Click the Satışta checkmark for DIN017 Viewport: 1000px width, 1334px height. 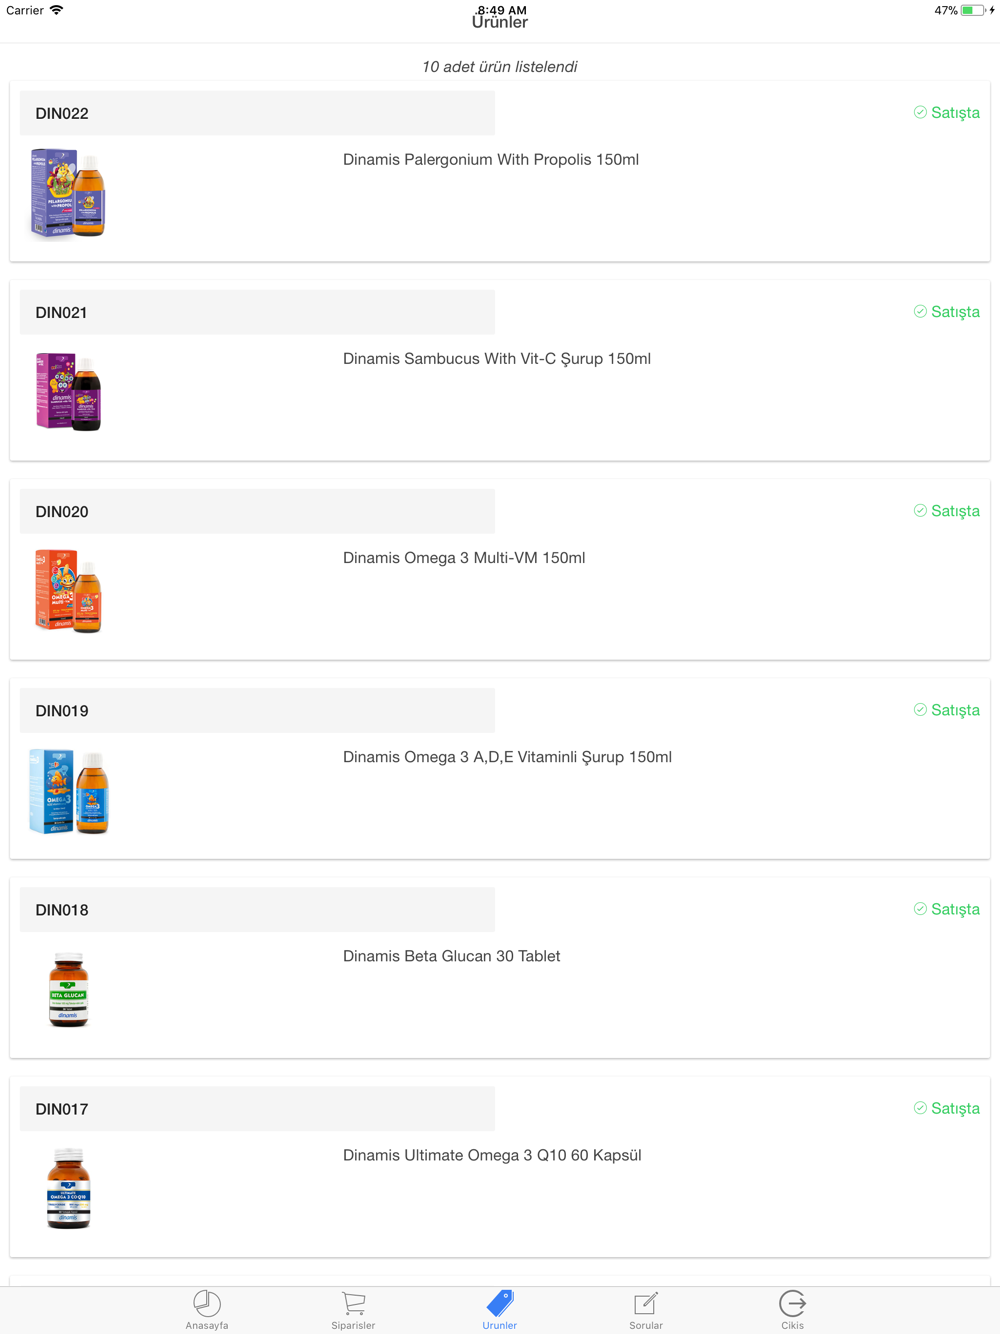tap(920, 1107)
